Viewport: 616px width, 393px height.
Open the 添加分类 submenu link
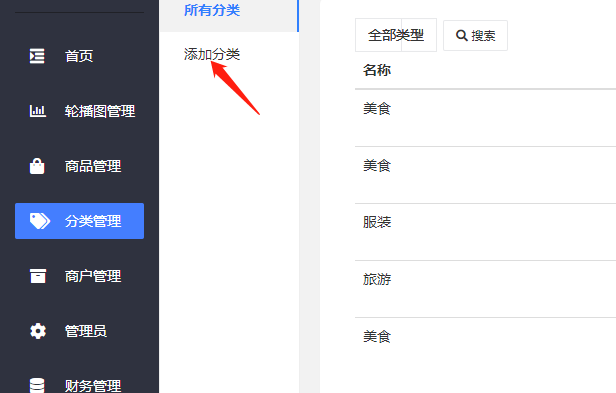click(212, 54)
